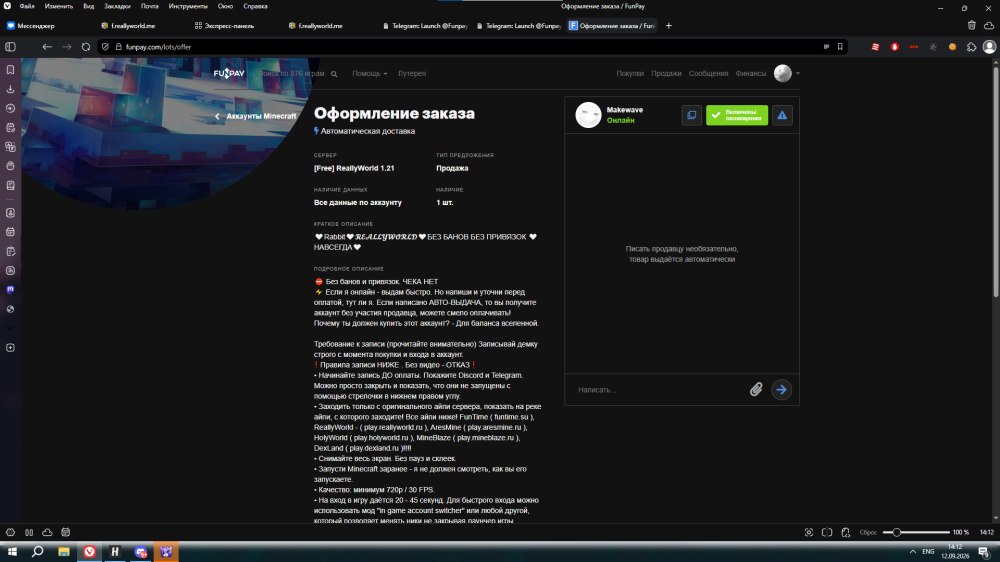Switch ENG keyboard language
This screenshot has width=1000, height=562.
click(x=929, y=552)
